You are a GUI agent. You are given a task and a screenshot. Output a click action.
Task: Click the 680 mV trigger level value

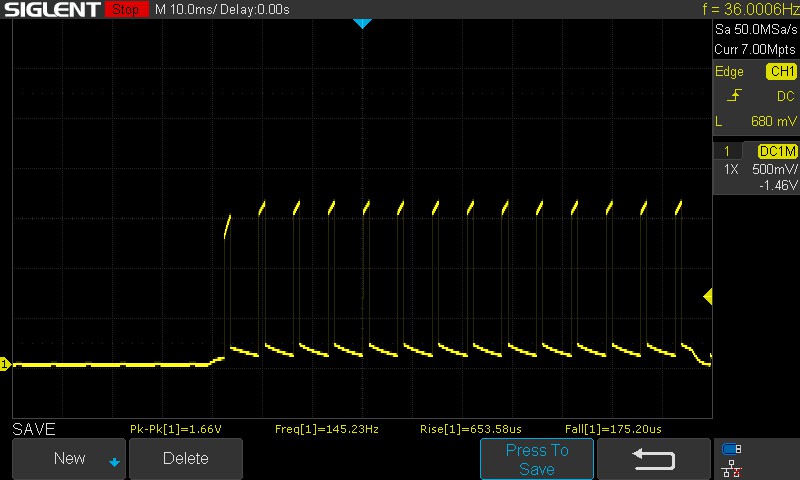772,121
